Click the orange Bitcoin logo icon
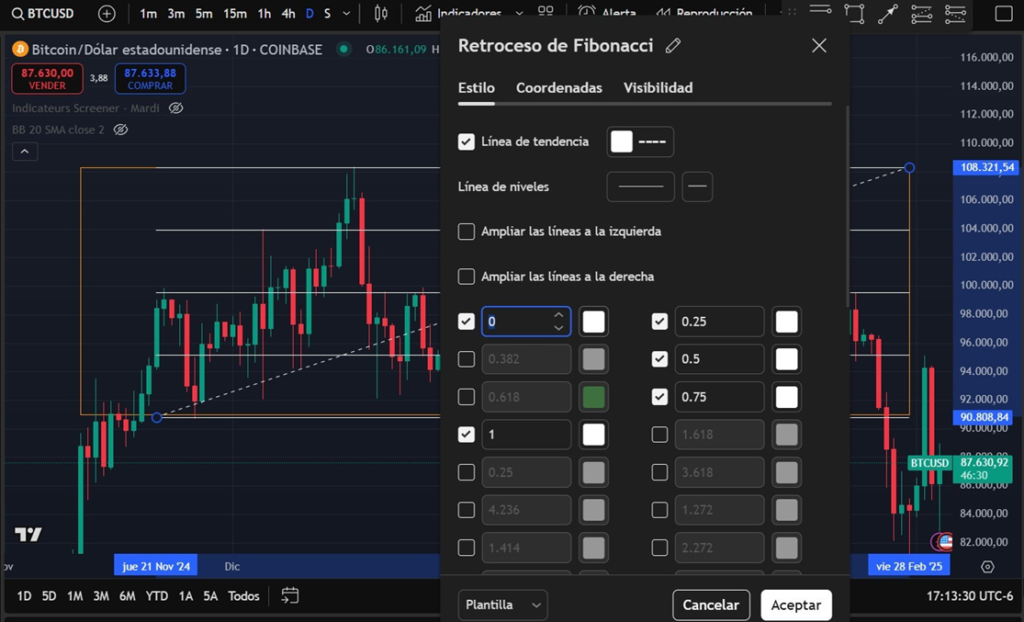 click(x=20, y=49)
